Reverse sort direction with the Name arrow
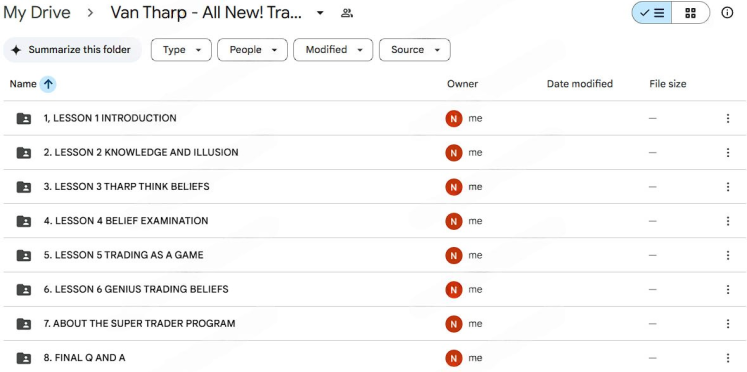This screenshot has height=372, width=747. coord(48,84)
